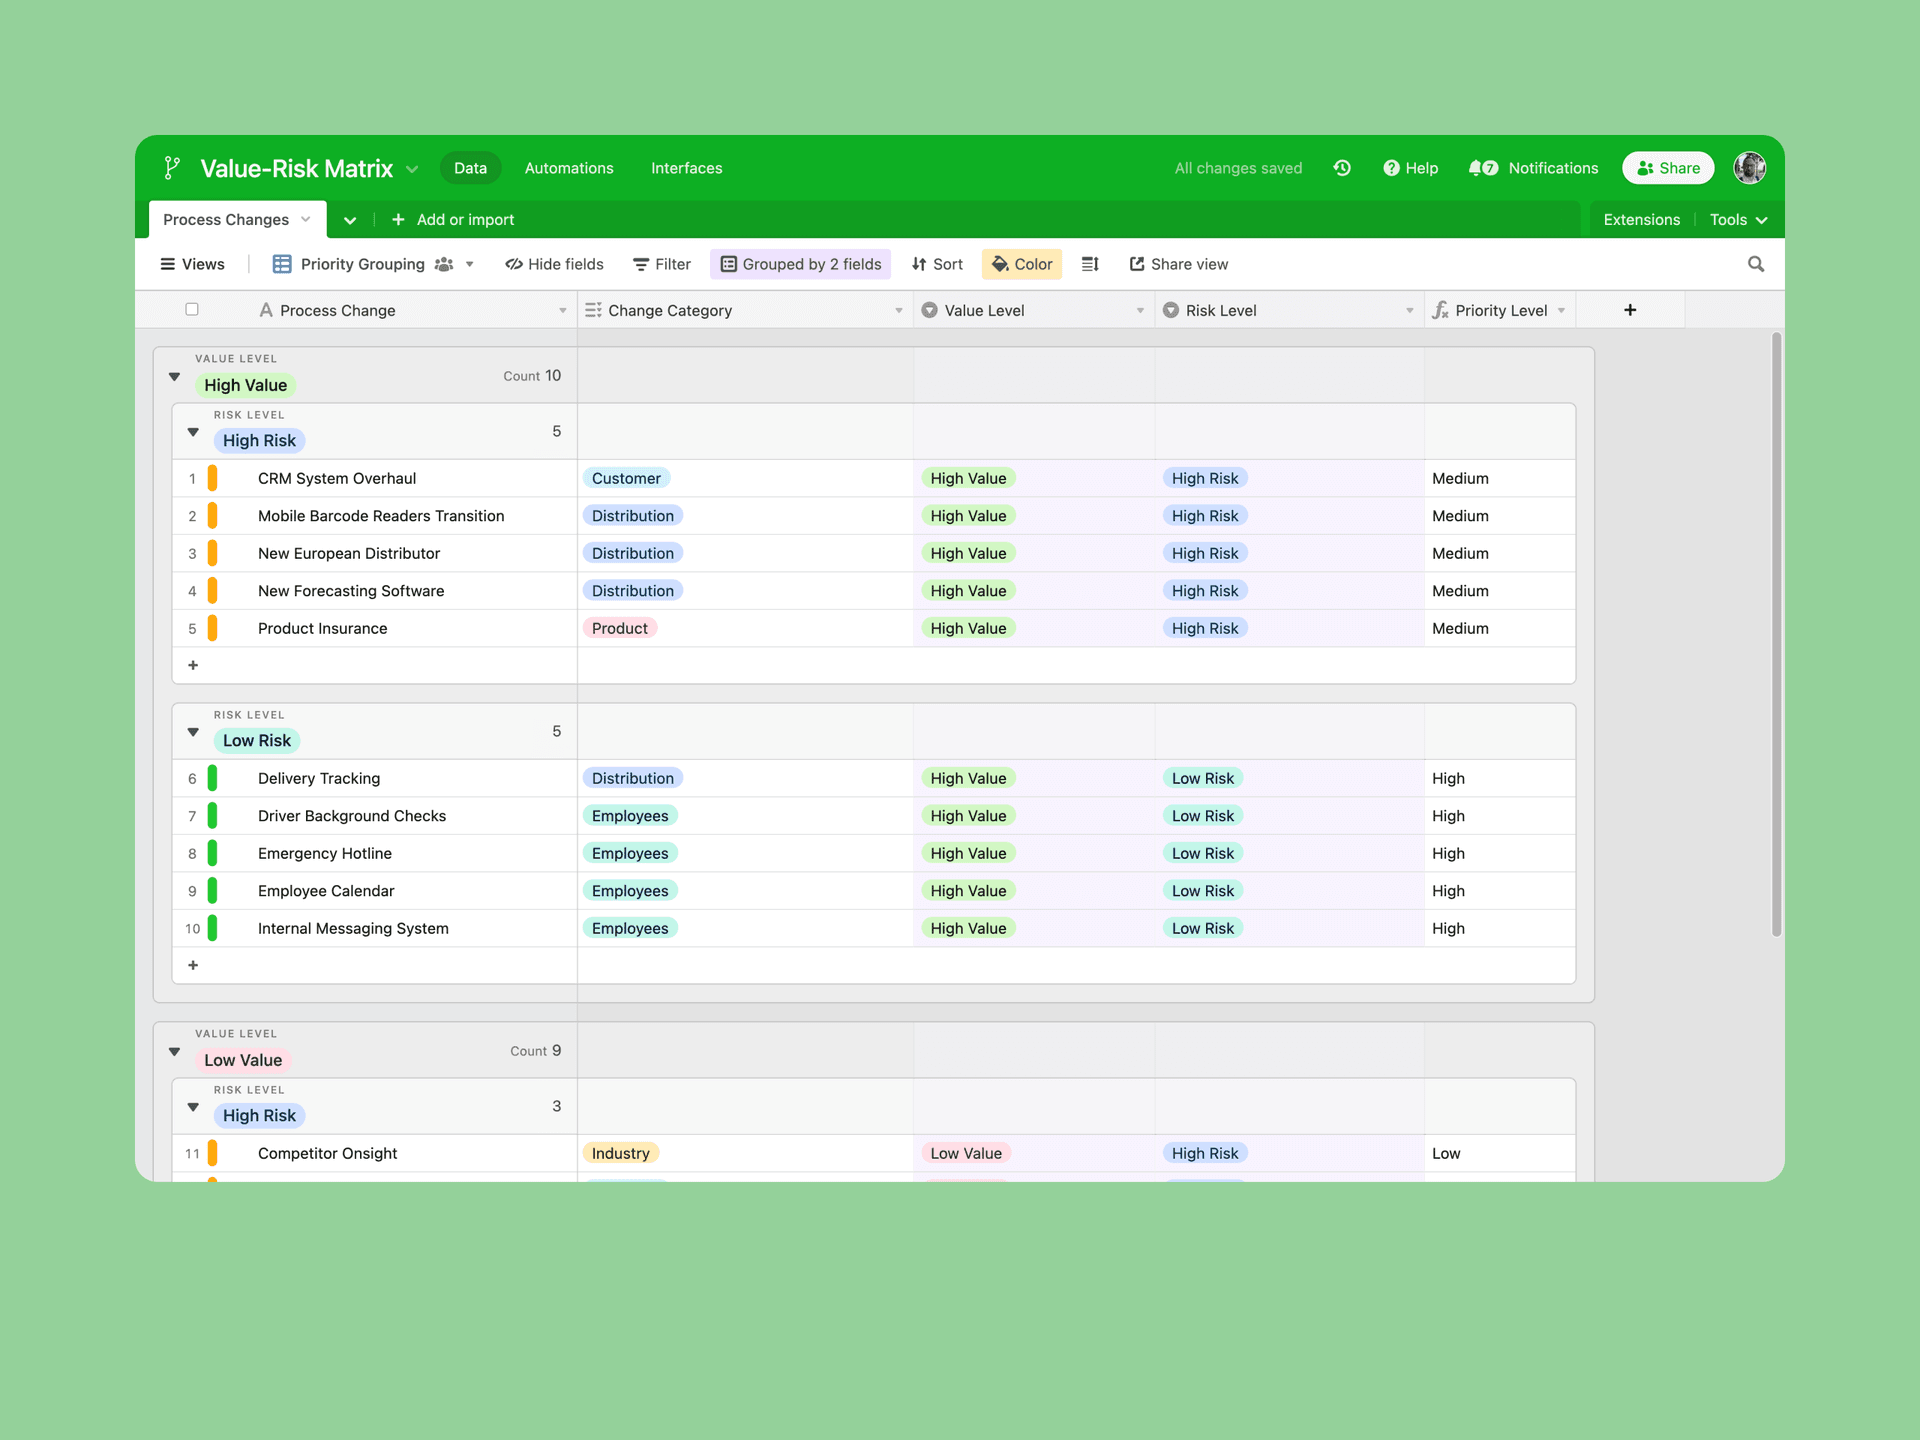Click the Risk Level field type icon
Image resolution: width=1920 pixels, height=1440 pixels.
tap(1170, 310)
